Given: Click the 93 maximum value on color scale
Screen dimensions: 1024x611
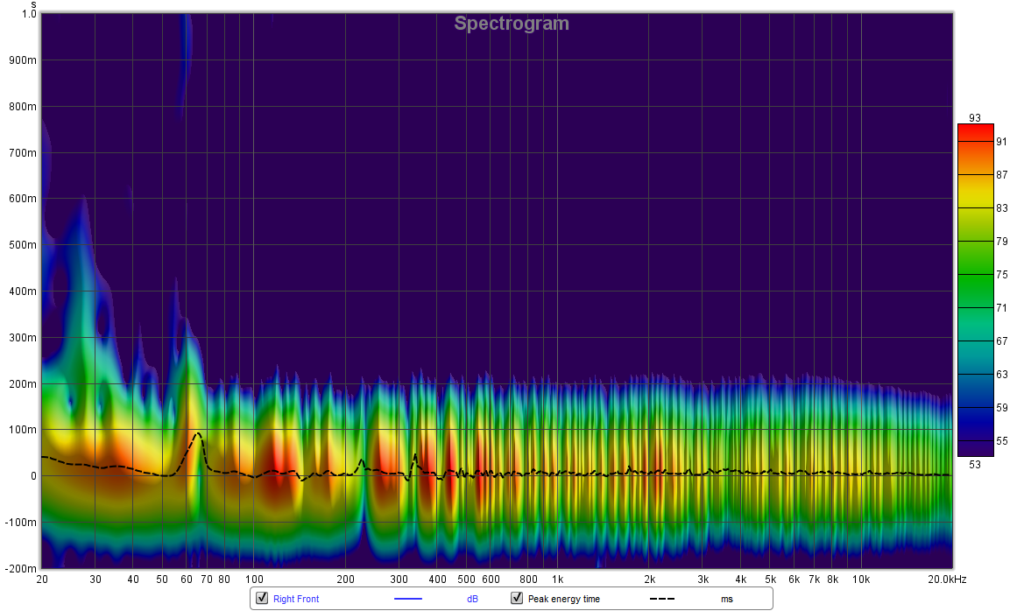Looking at the screenshot, I should (x=975, y=118).
